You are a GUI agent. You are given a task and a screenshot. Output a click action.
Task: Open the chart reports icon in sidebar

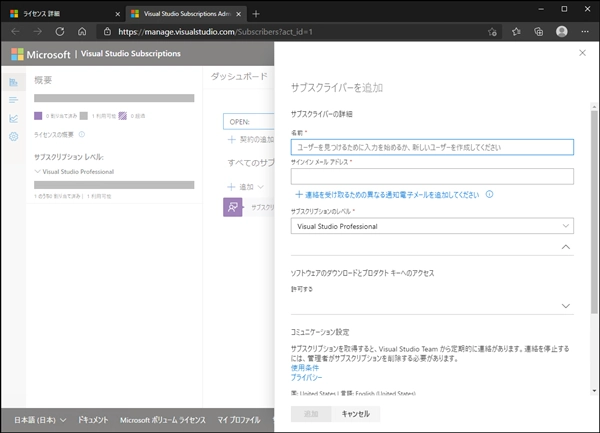tap(13, 119)
